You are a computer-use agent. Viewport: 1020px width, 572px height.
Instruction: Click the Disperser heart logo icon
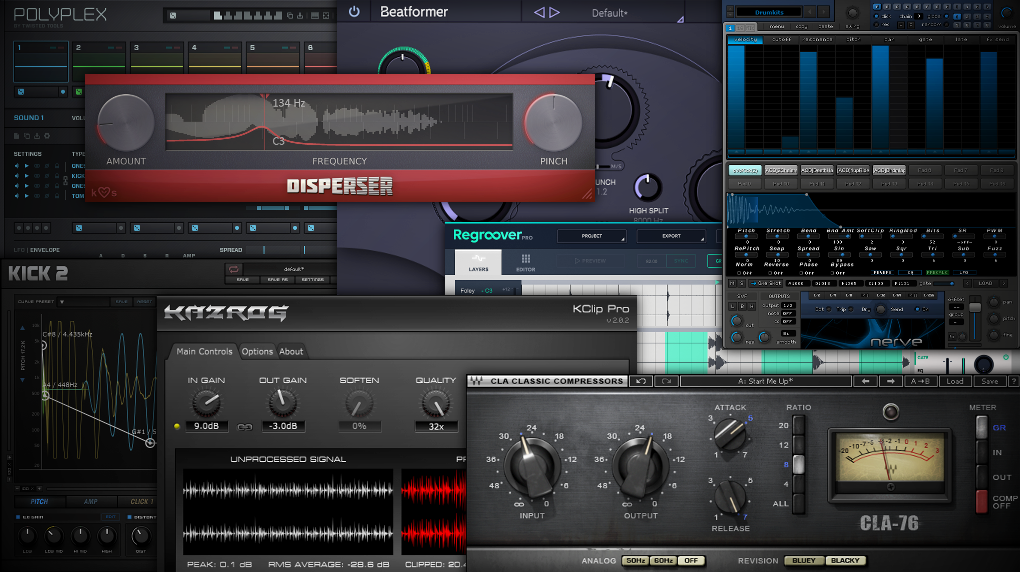tap(104, 192)
